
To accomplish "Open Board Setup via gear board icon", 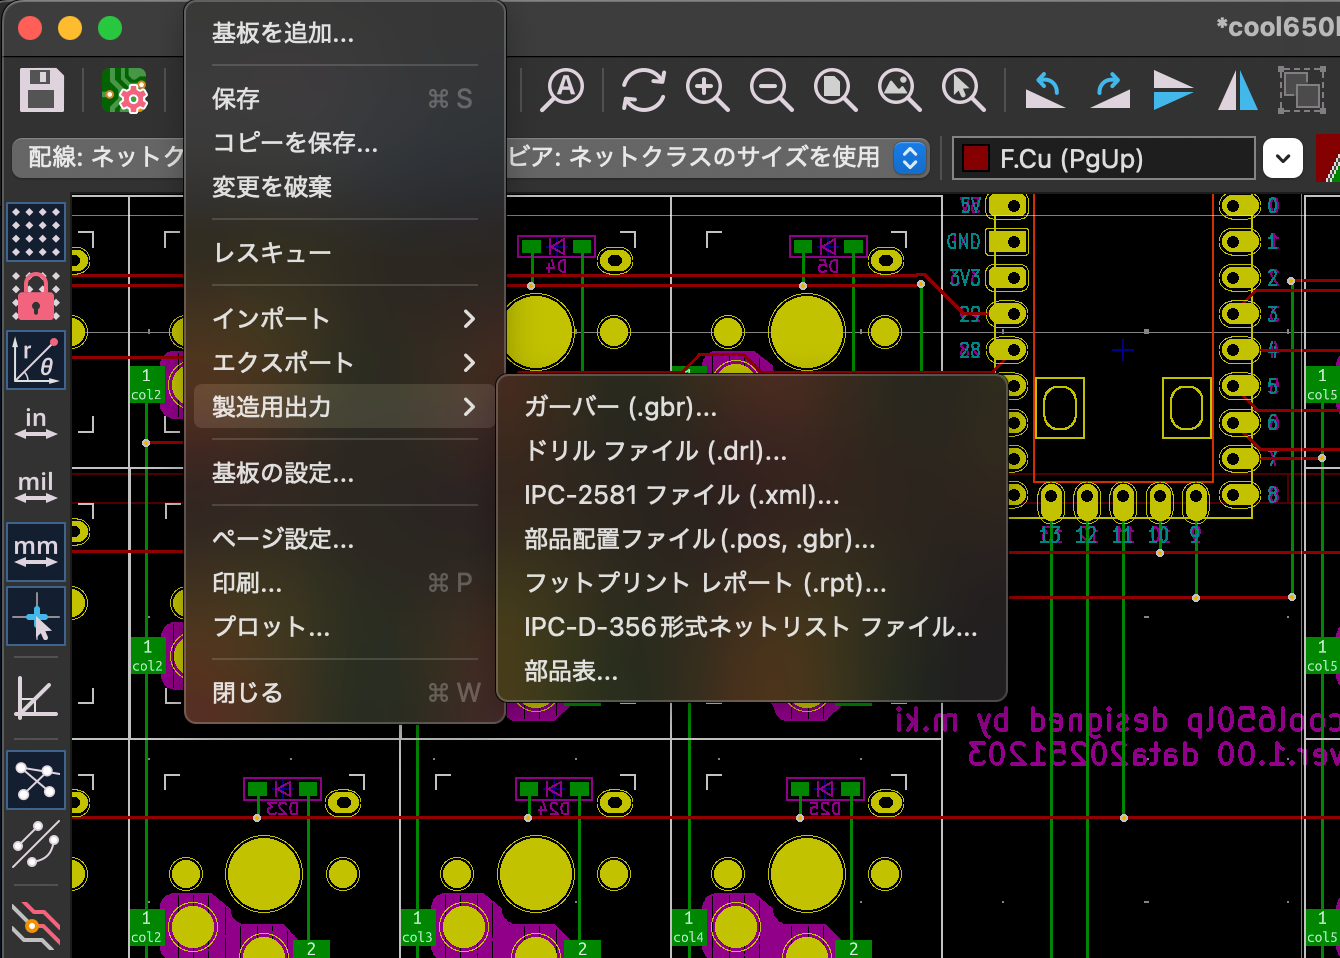I will tap(125, 90).
